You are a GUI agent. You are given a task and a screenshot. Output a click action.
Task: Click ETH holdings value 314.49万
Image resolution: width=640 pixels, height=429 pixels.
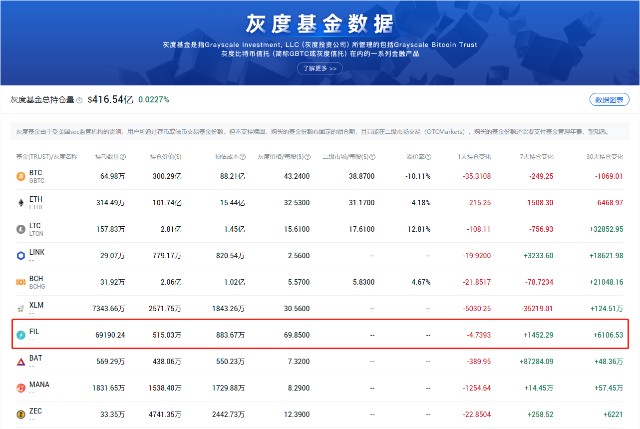click(110, 203)
